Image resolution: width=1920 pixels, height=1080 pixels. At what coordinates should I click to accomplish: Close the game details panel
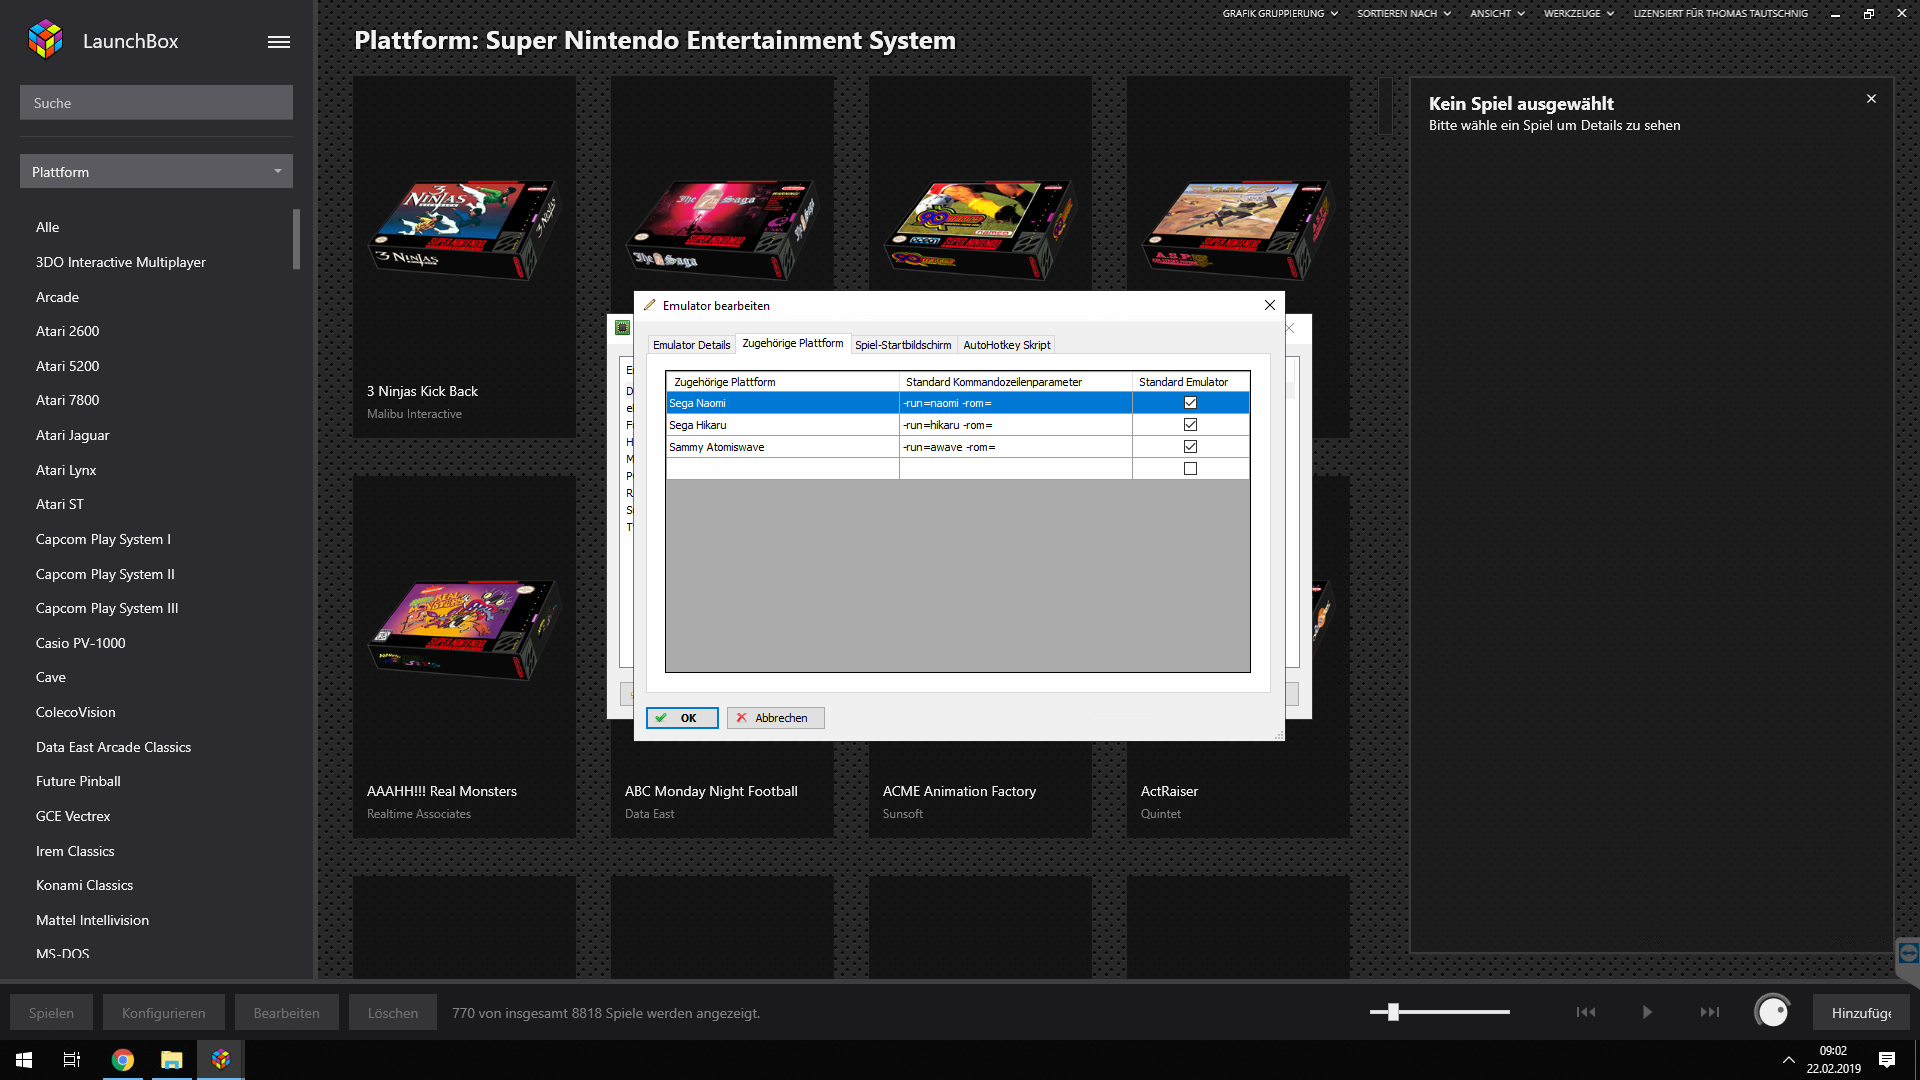pyautogui.click(x=1871, y=99)
